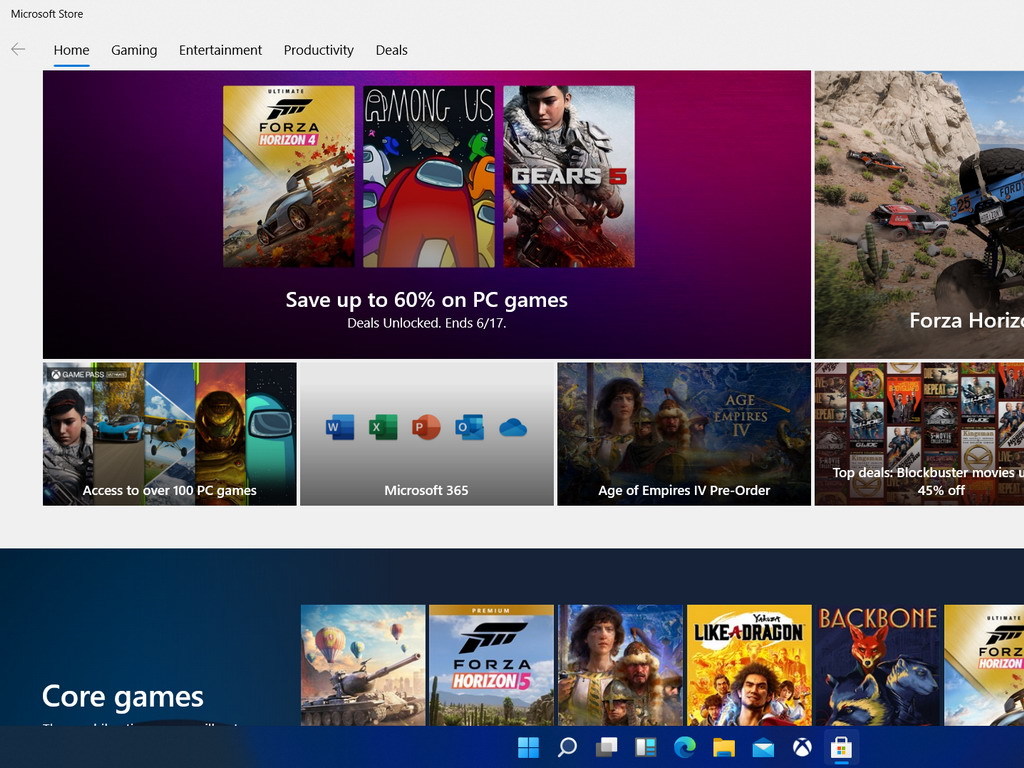Image resolution: width=1024 pixels, height=768 pixels.
Task: Click the Microsoft Store taskbar icon
Action: [x=841, y=747]
